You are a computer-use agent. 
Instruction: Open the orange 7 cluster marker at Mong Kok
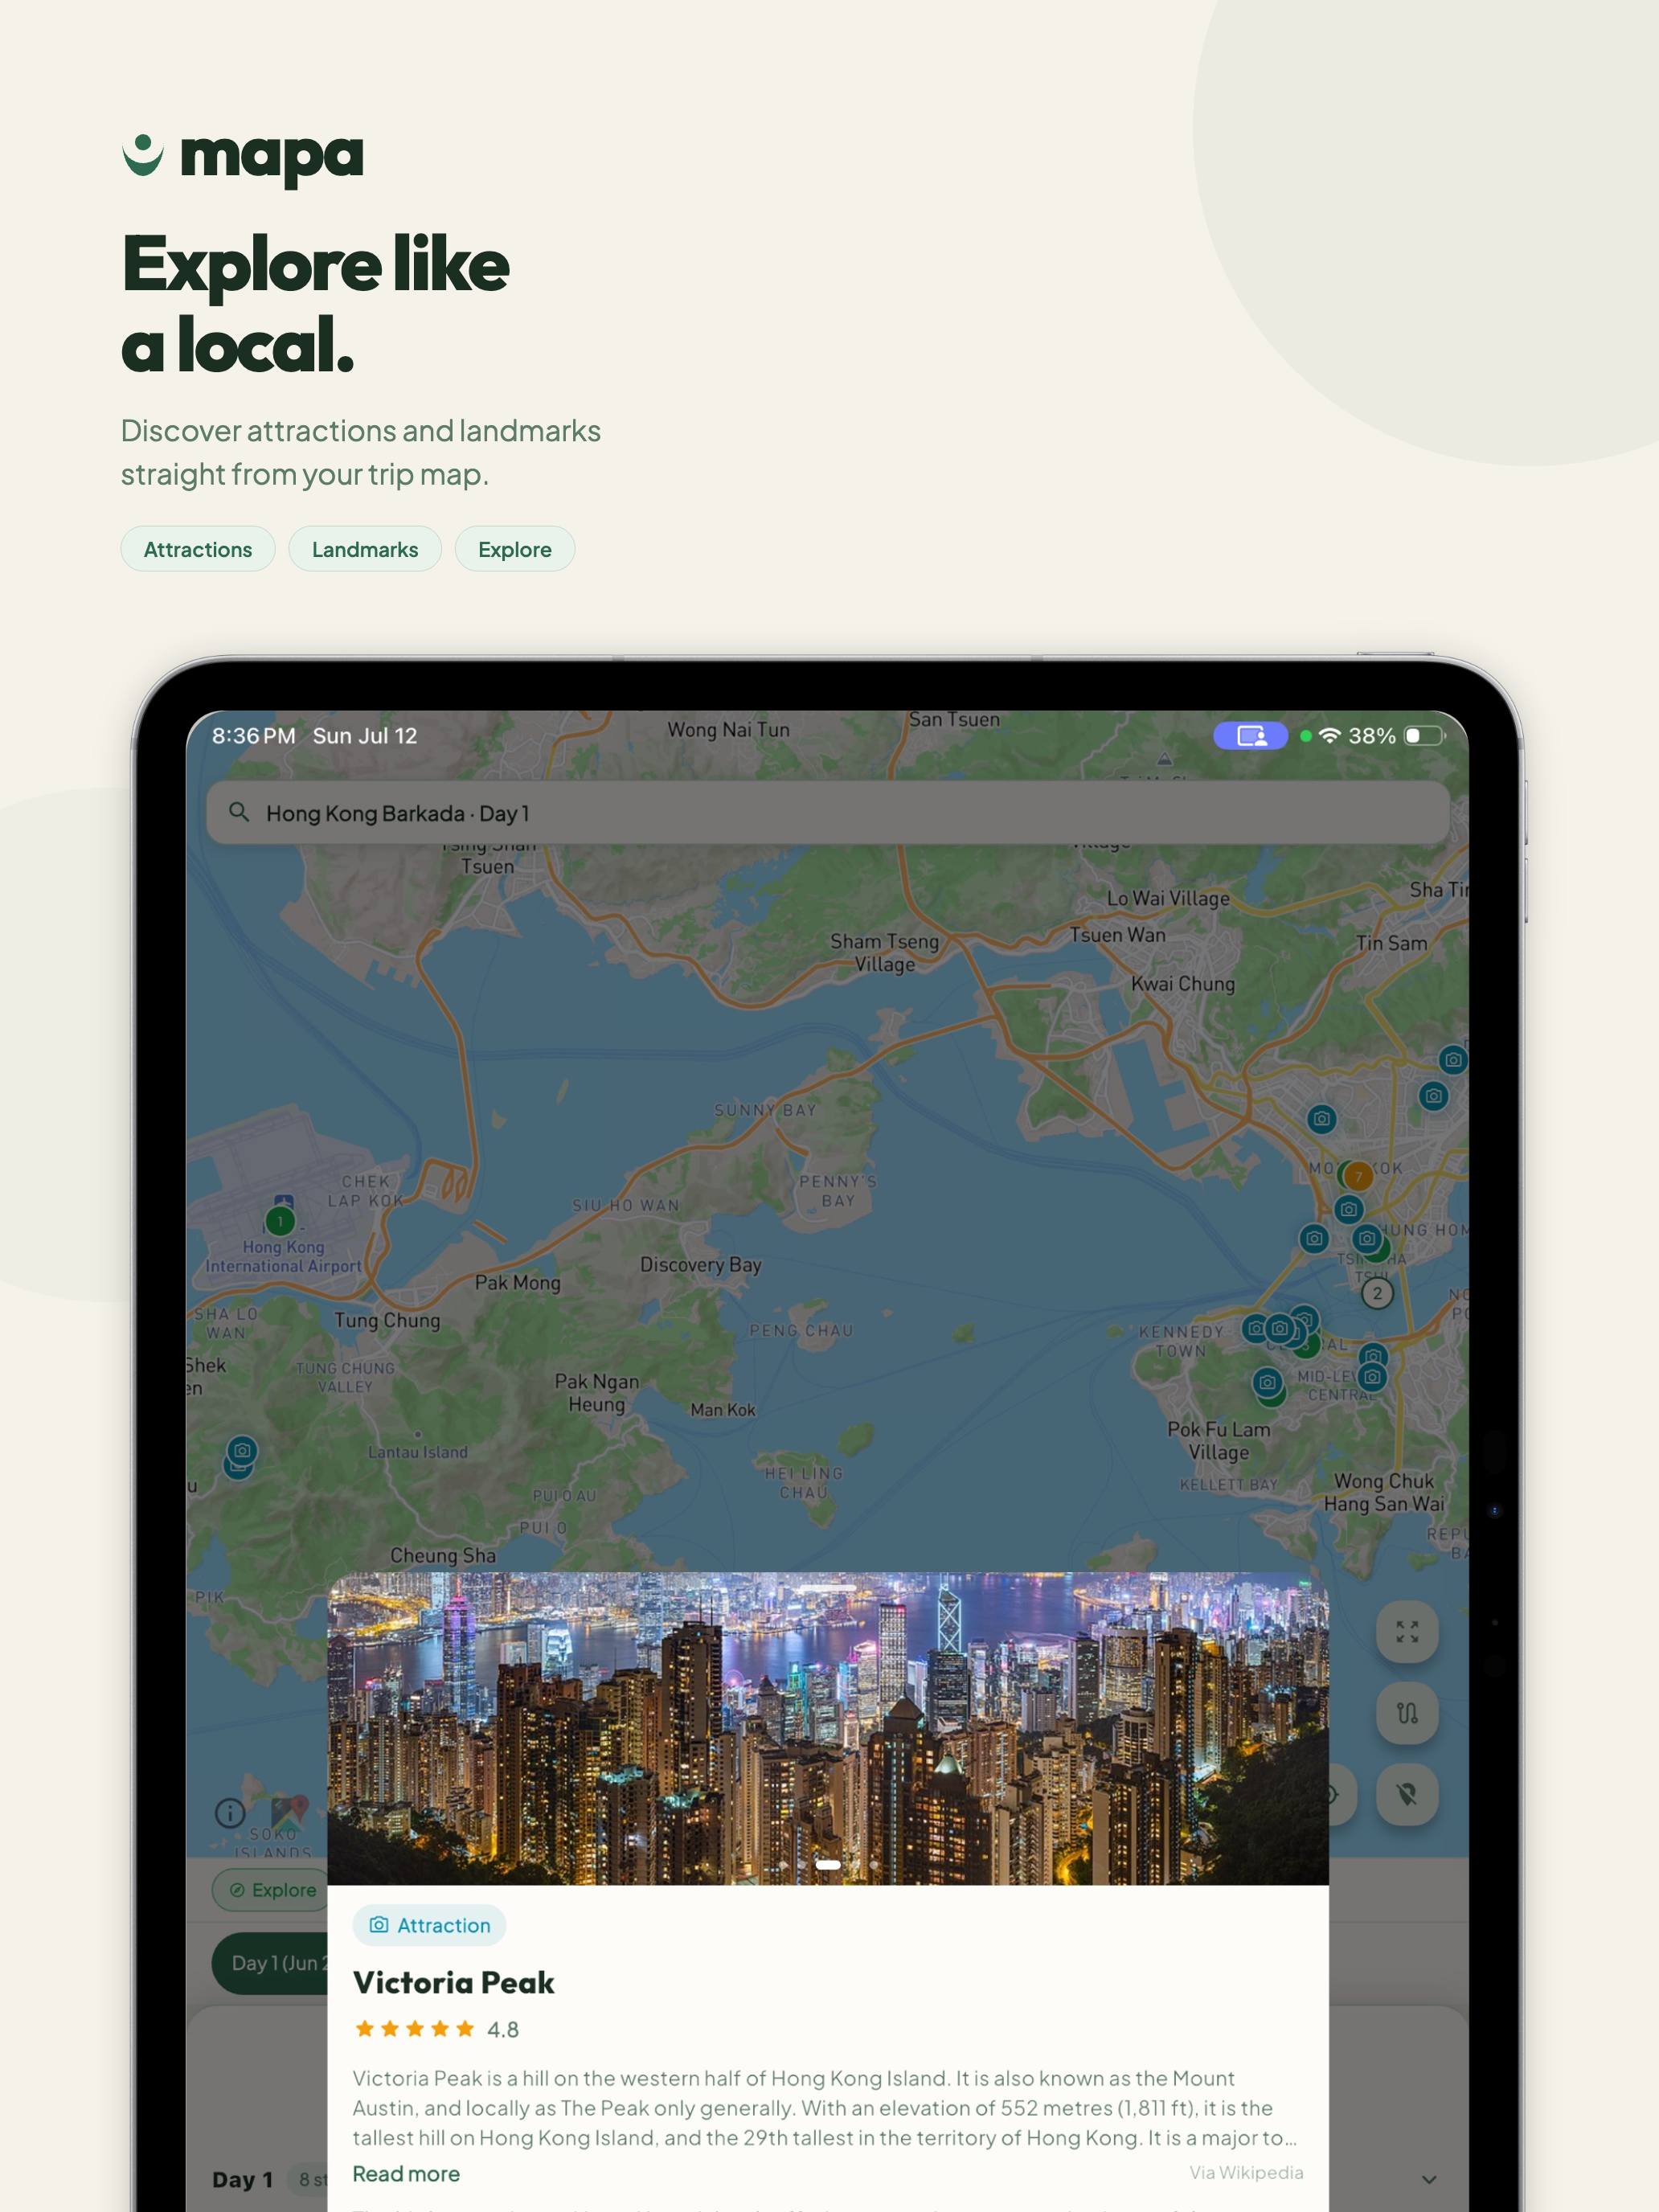[1358, 1176]
